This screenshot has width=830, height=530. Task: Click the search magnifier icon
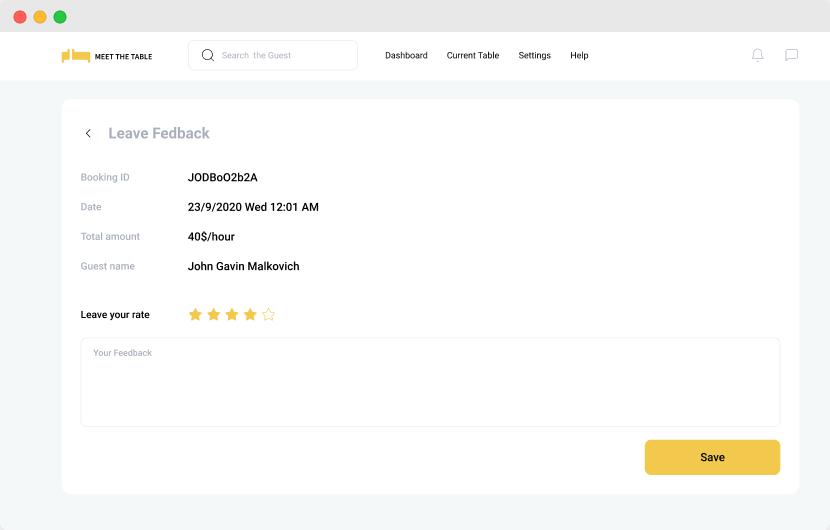208,55
